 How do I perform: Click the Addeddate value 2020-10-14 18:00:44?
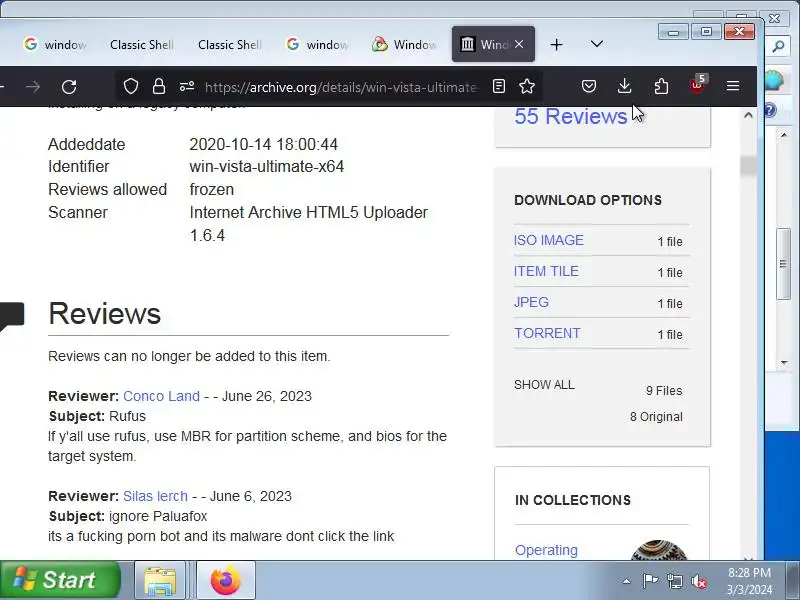tap(264, 144)
